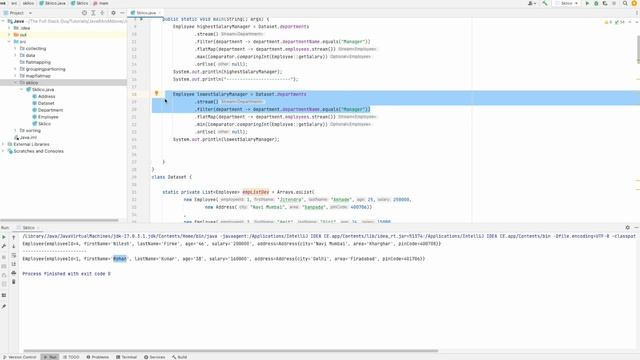Hide the Run panel using minus icon
This screenshot has height=360, width=640.
click(636, 227)
